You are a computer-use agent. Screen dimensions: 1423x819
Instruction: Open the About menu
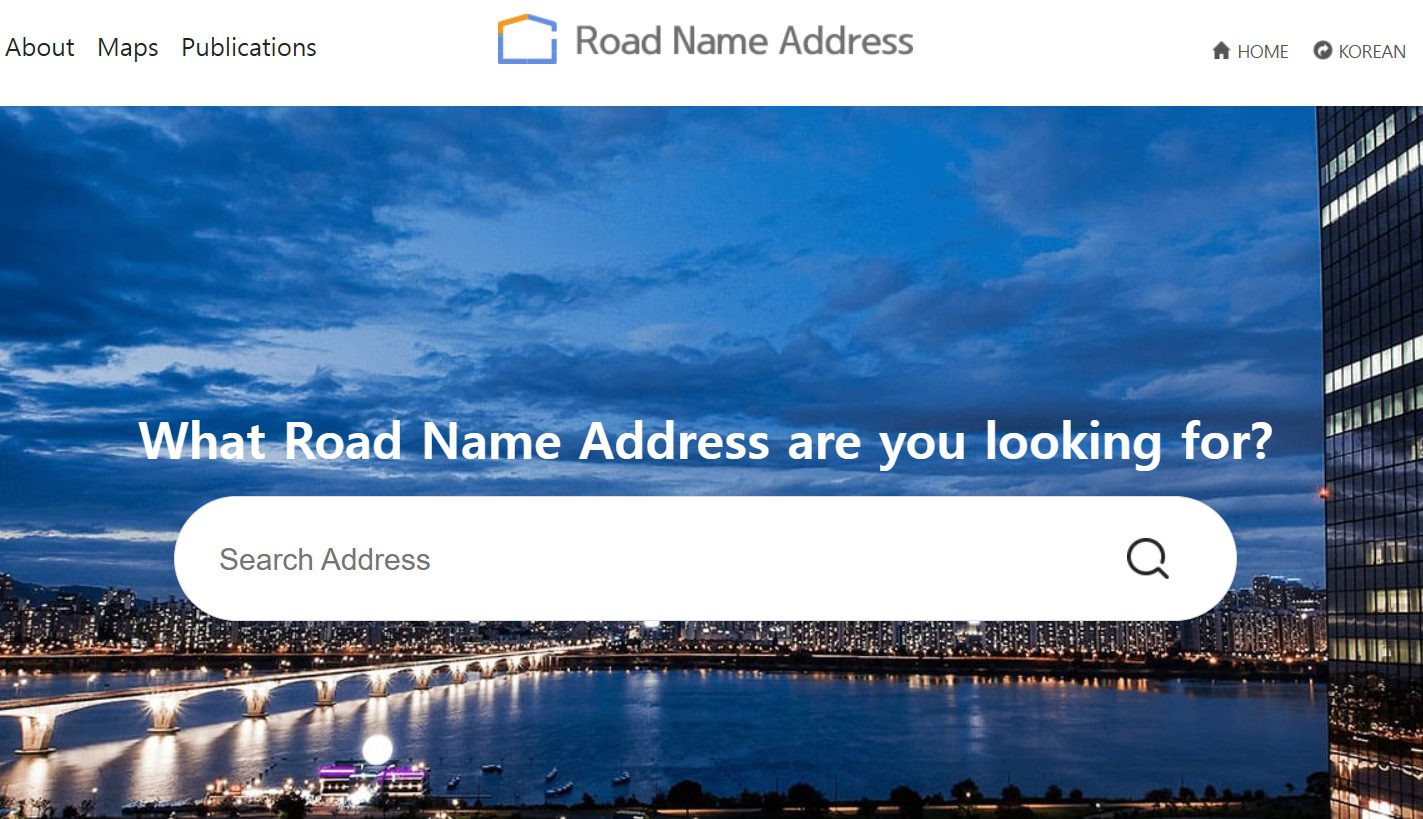pyautogui.click(x=40, y=47)
